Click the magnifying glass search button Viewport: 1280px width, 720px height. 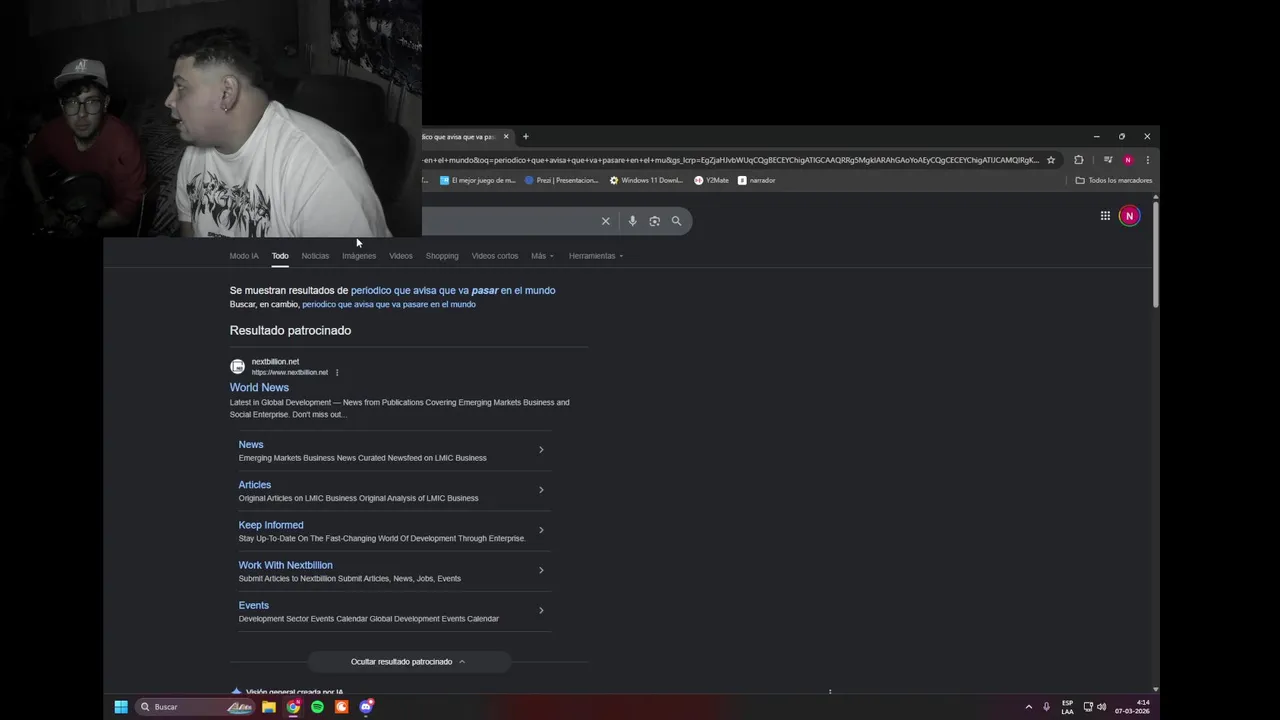(x=676, y=221)
